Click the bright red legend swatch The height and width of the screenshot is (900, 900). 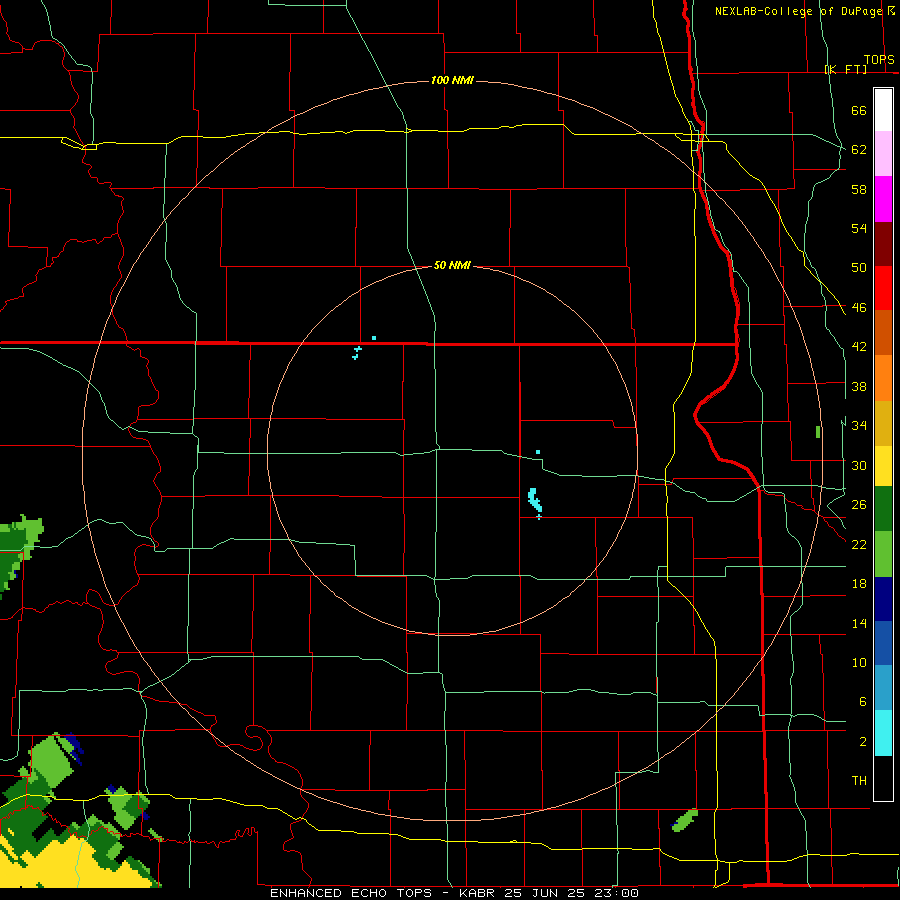pyautogui.click(x=883, y=288)
